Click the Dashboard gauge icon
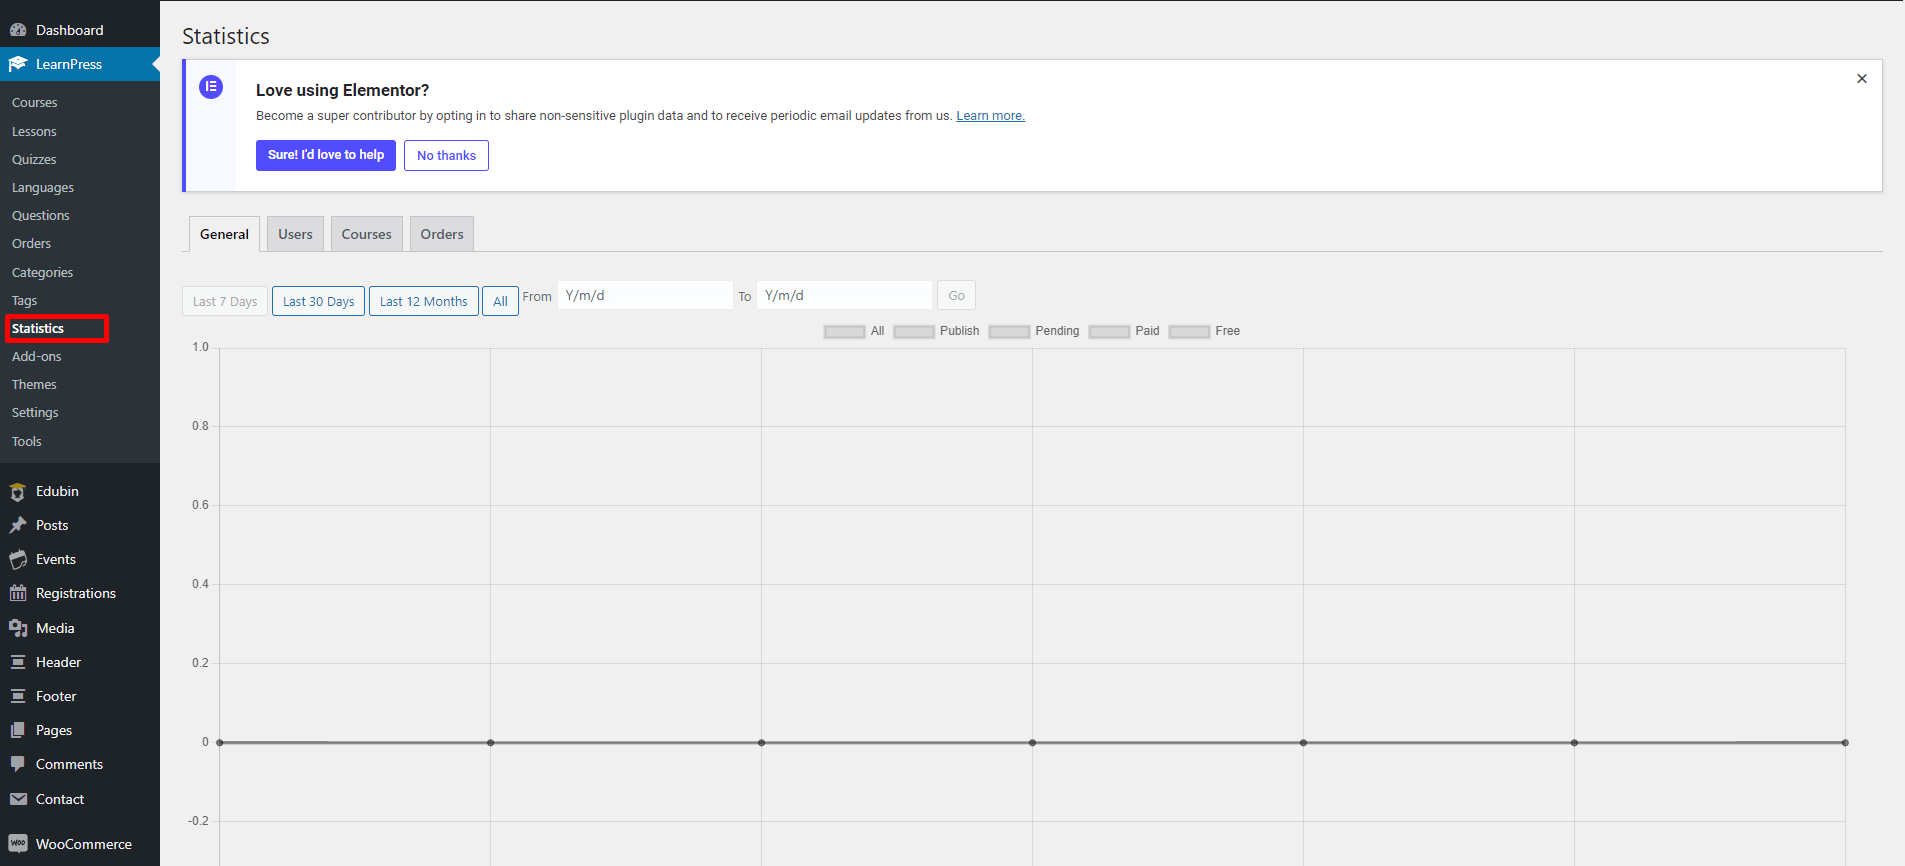Image resolution: width=1905 pixels, height=866 pixels. pyautogui.click(x=18, y=30)
